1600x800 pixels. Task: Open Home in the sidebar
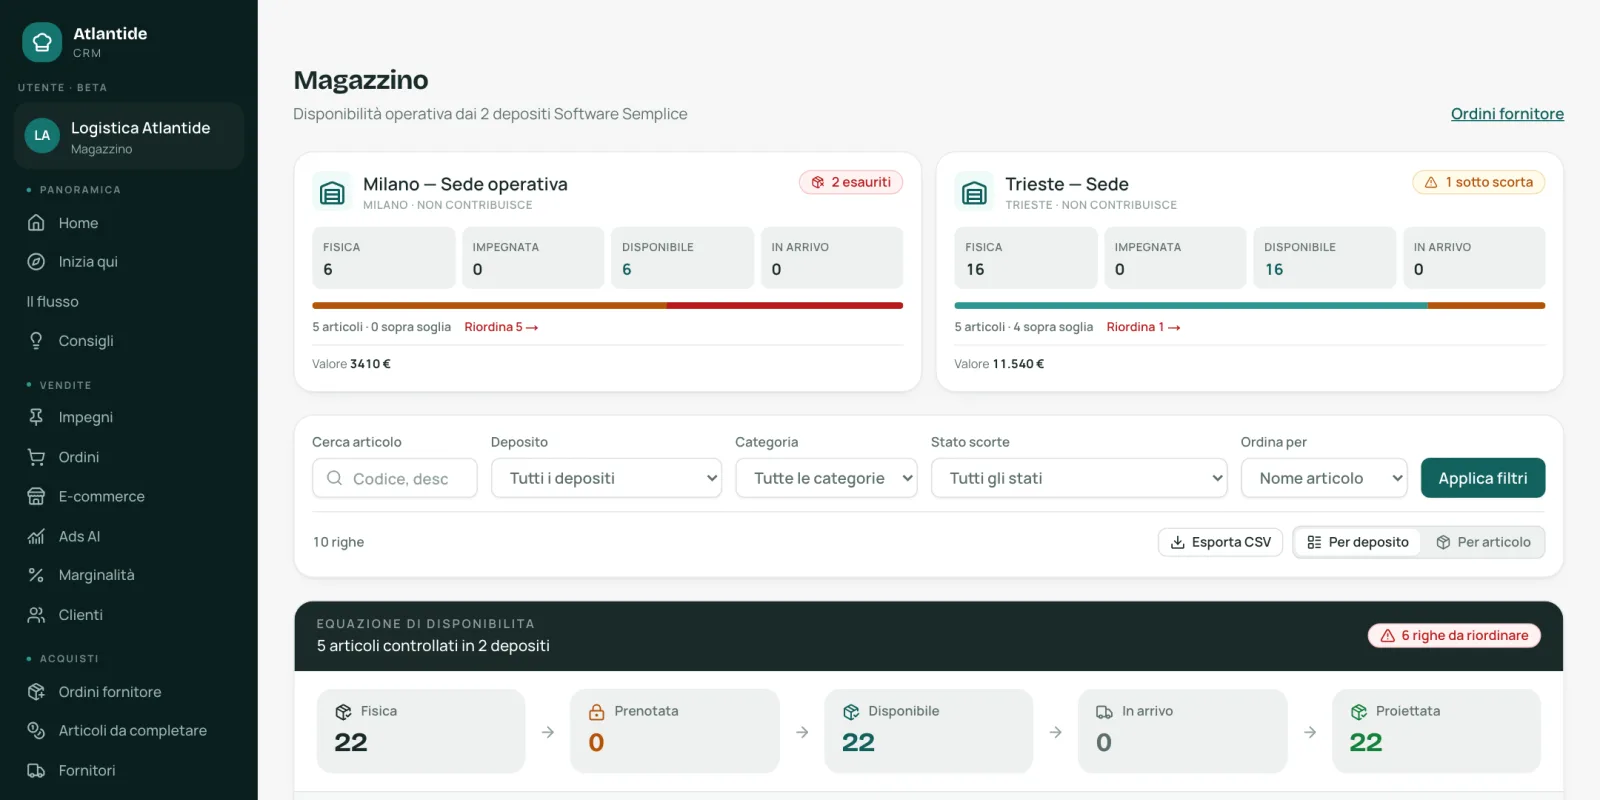(129, 223)
